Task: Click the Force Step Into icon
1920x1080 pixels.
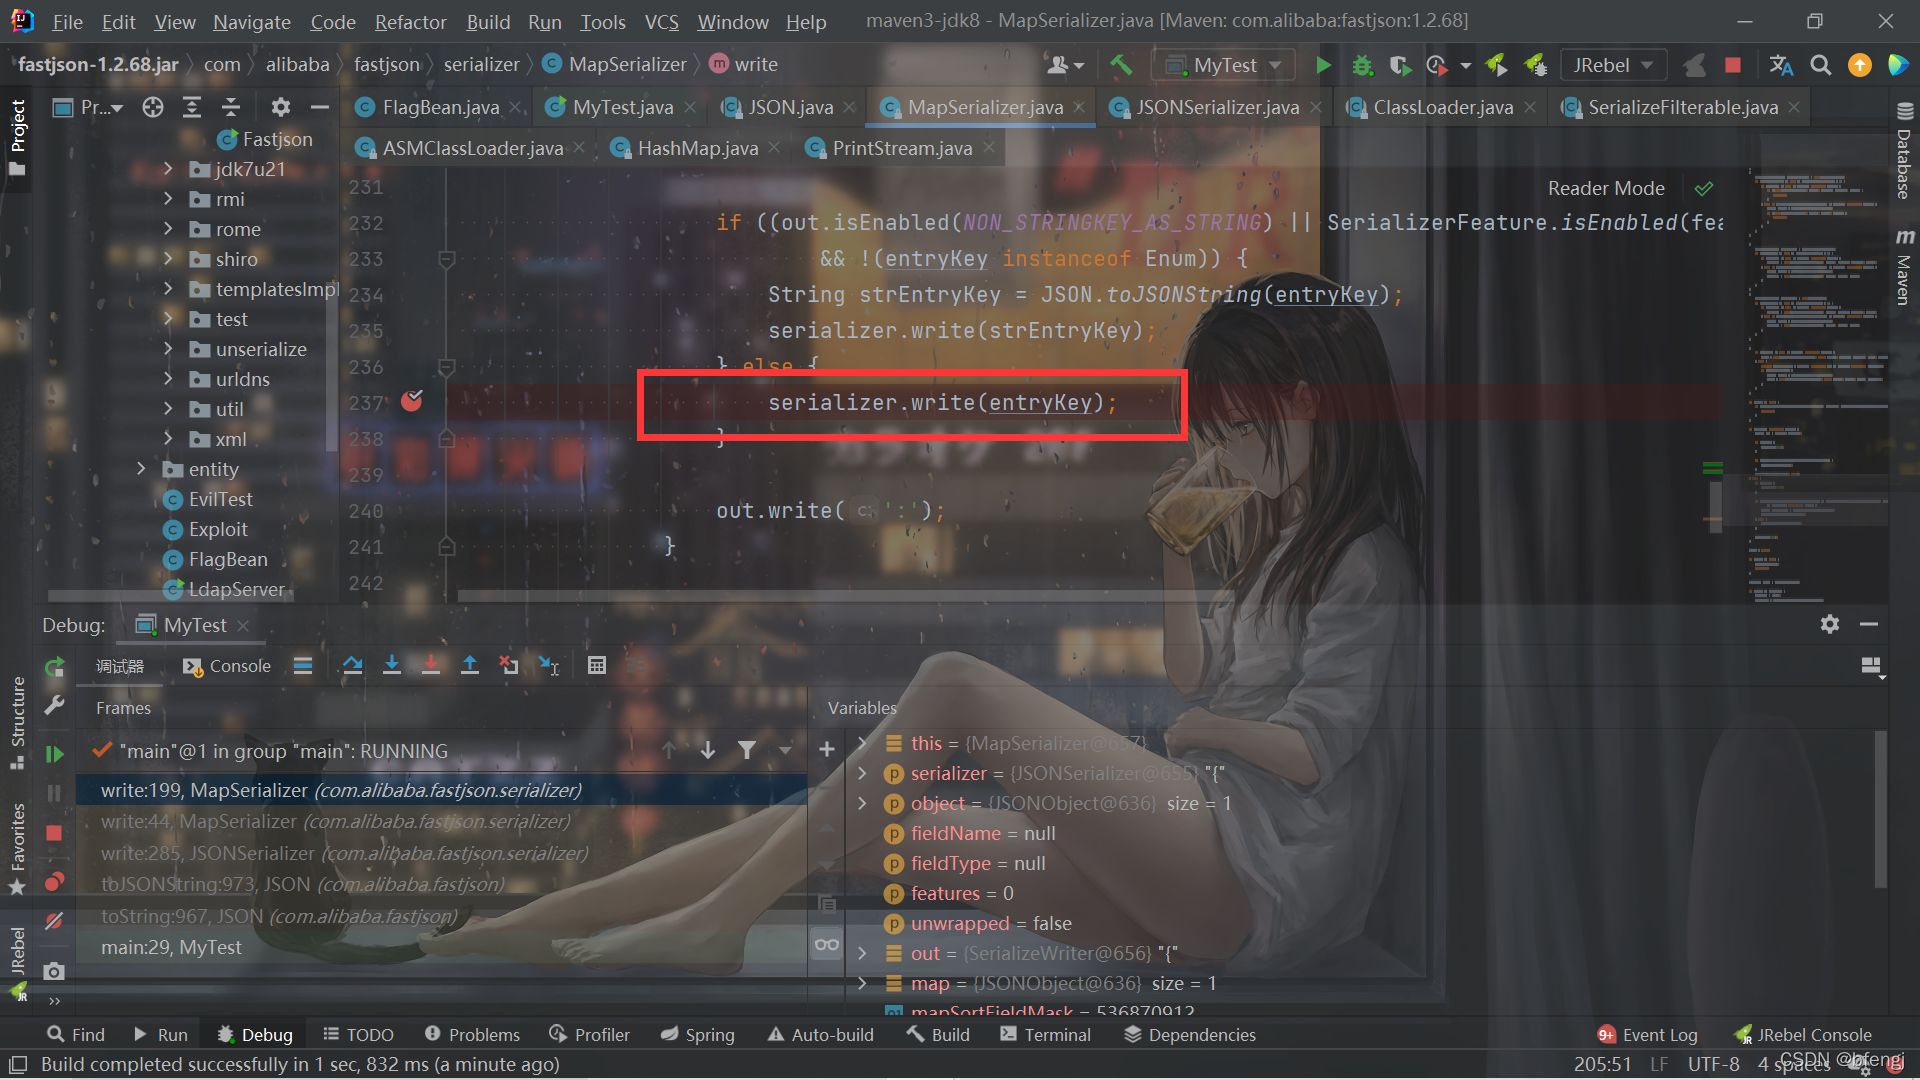Action: coord(431,666)
